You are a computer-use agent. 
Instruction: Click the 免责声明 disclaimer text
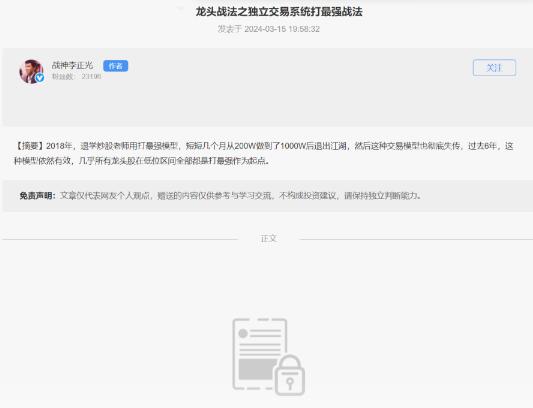coord(221,196)
